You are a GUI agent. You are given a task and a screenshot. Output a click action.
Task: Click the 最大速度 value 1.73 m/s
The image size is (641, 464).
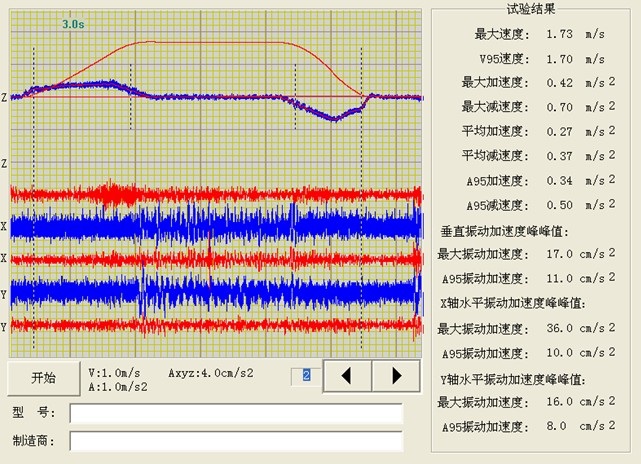click(562, 34)
